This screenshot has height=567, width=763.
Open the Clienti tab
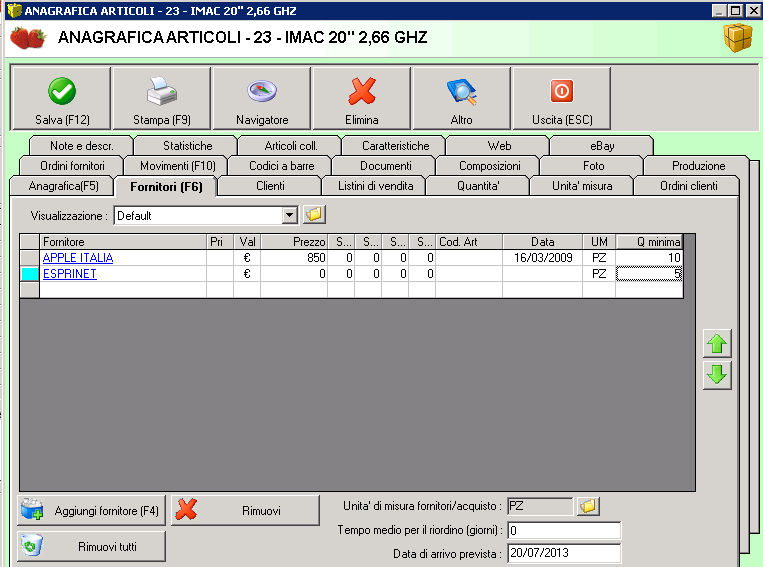tap(270, 186)
